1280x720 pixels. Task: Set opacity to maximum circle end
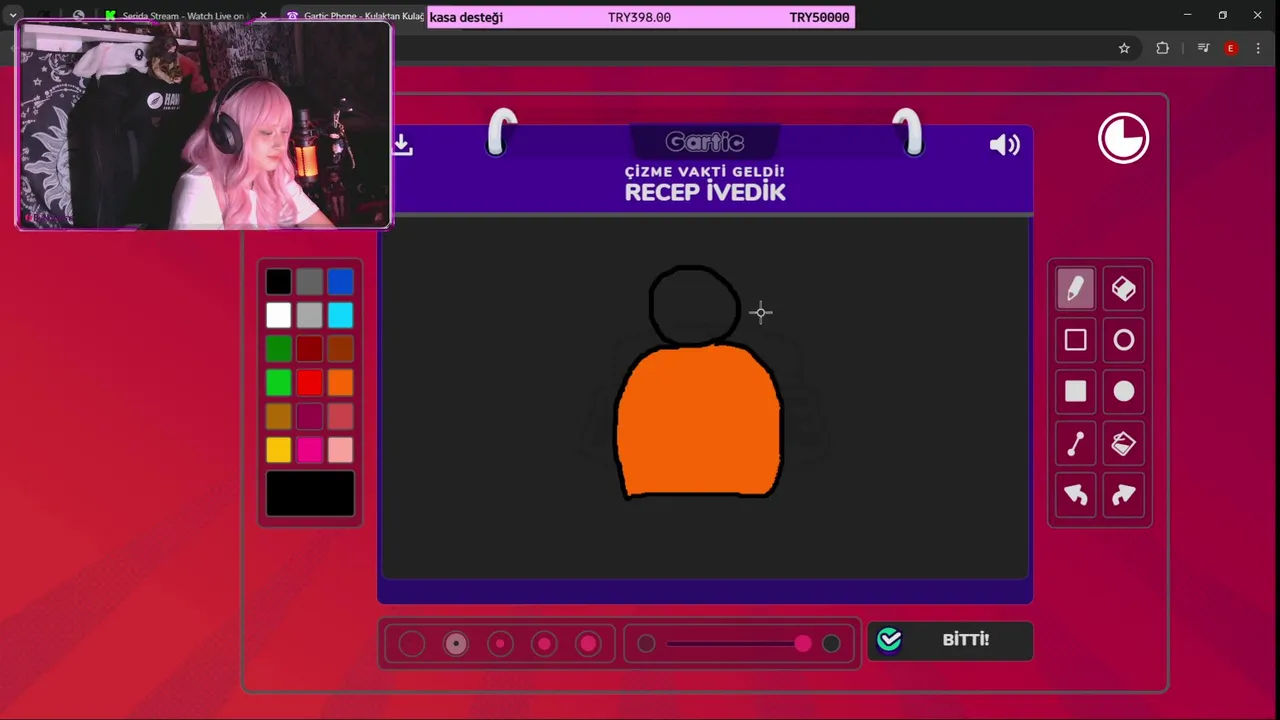click(831, 644)
